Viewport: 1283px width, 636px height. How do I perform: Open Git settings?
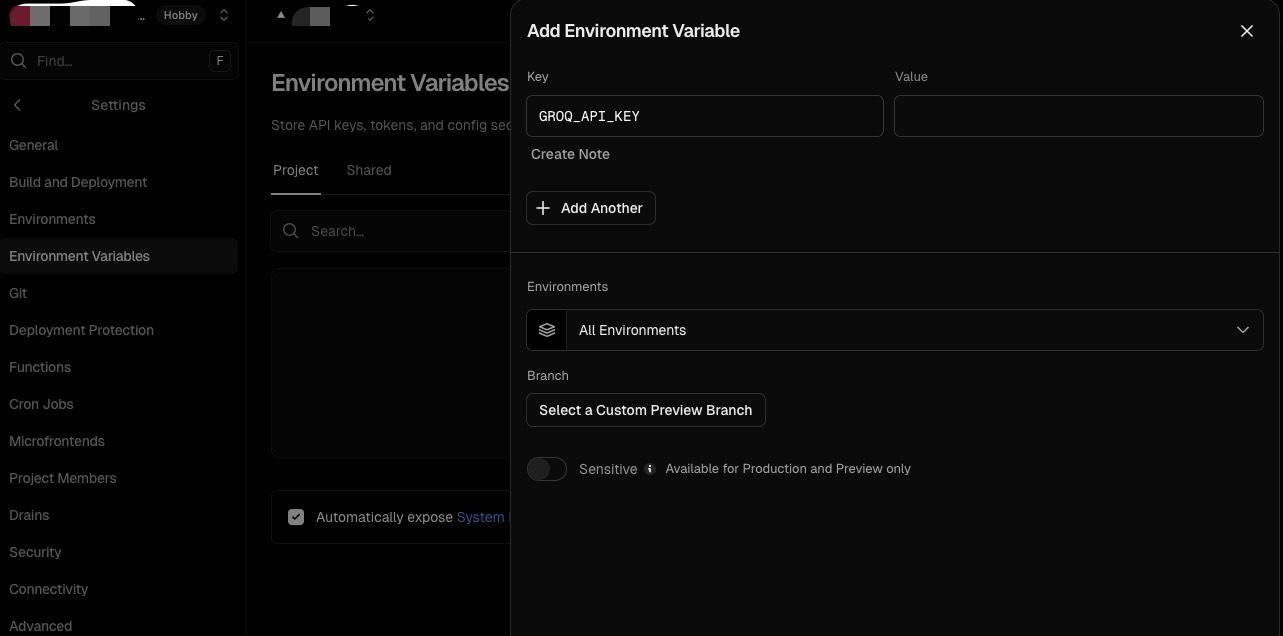pyautogui.click(x=18, y=293)
